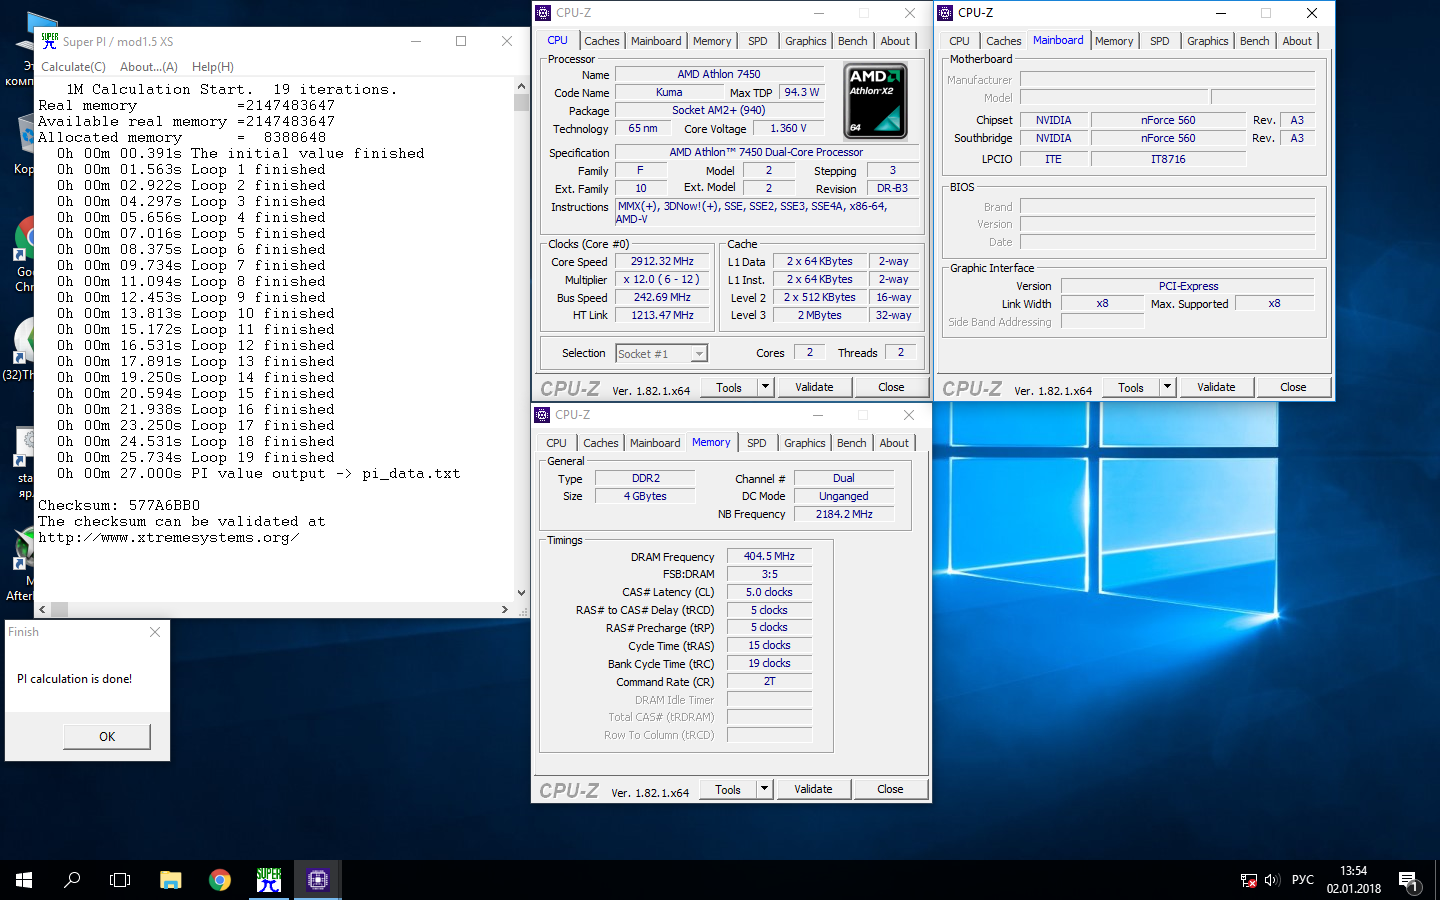The width and height of the screenshot is (1440, 900).
Task: Open Help(H) menu in Super PI
Action: [x=213, y=67]
